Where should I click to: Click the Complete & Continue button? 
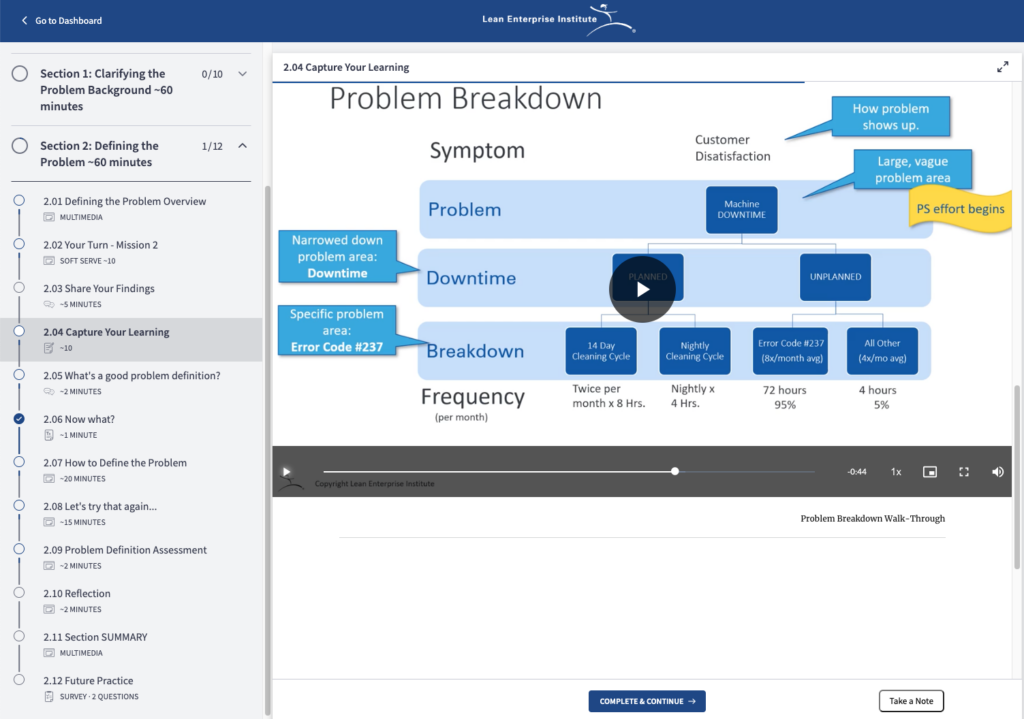coord(646,701)
